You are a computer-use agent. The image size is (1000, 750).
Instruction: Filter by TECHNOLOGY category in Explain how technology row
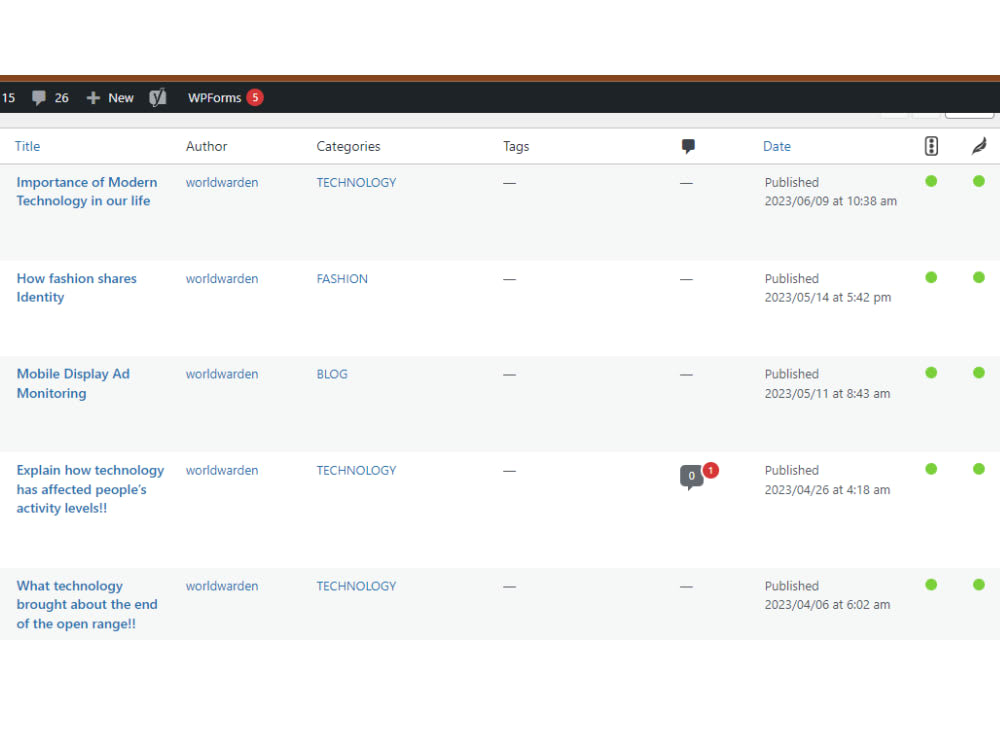(x=357, y=470)
